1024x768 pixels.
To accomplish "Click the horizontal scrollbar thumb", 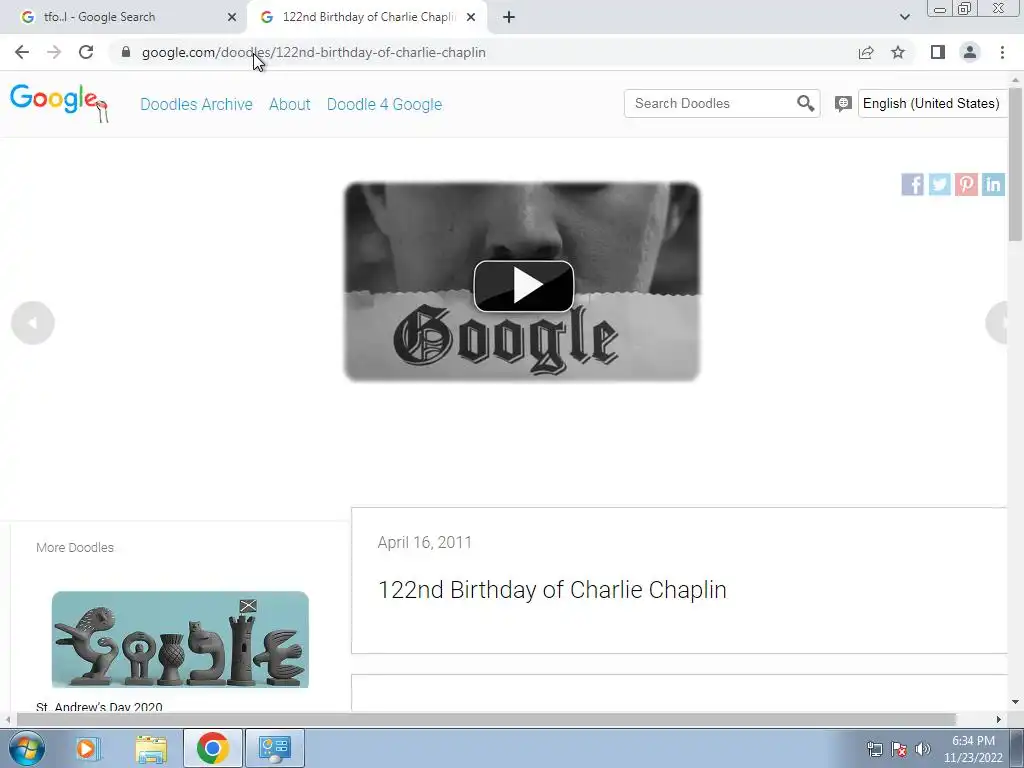I will point(486,719).
